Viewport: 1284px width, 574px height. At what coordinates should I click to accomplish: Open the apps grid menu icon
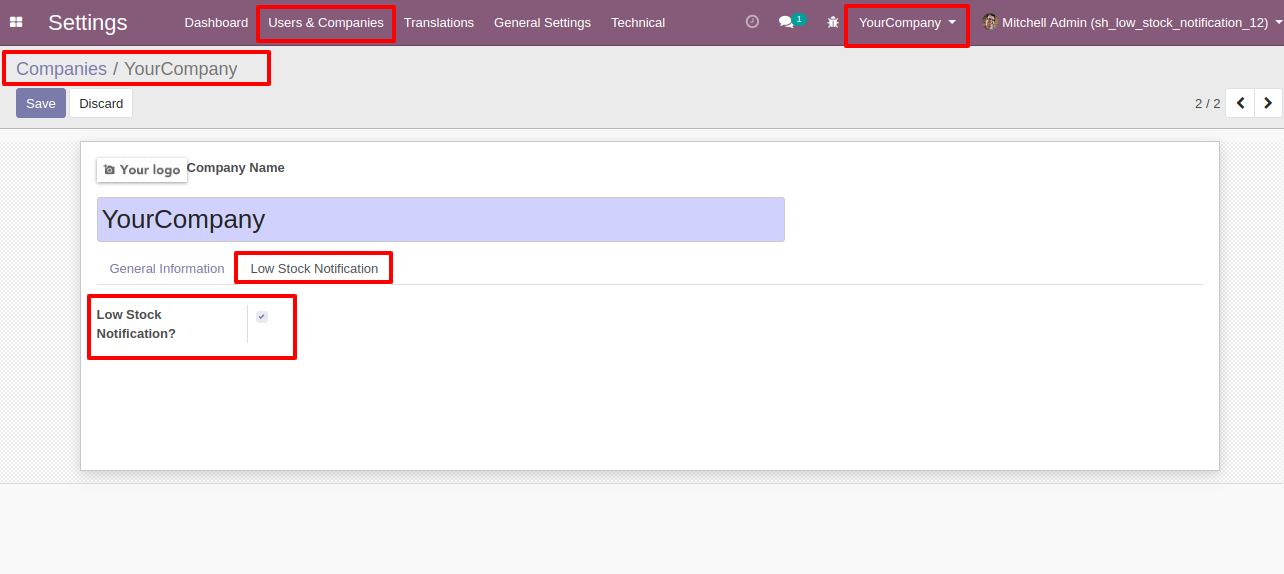click(16, 22)
